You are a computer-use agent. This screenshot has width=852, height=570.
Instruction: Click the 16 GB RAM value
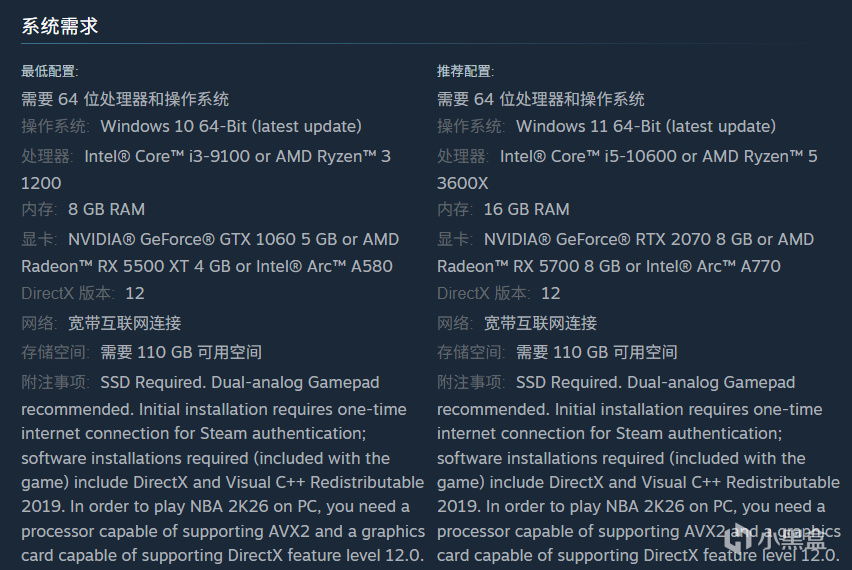coord(527,209)
